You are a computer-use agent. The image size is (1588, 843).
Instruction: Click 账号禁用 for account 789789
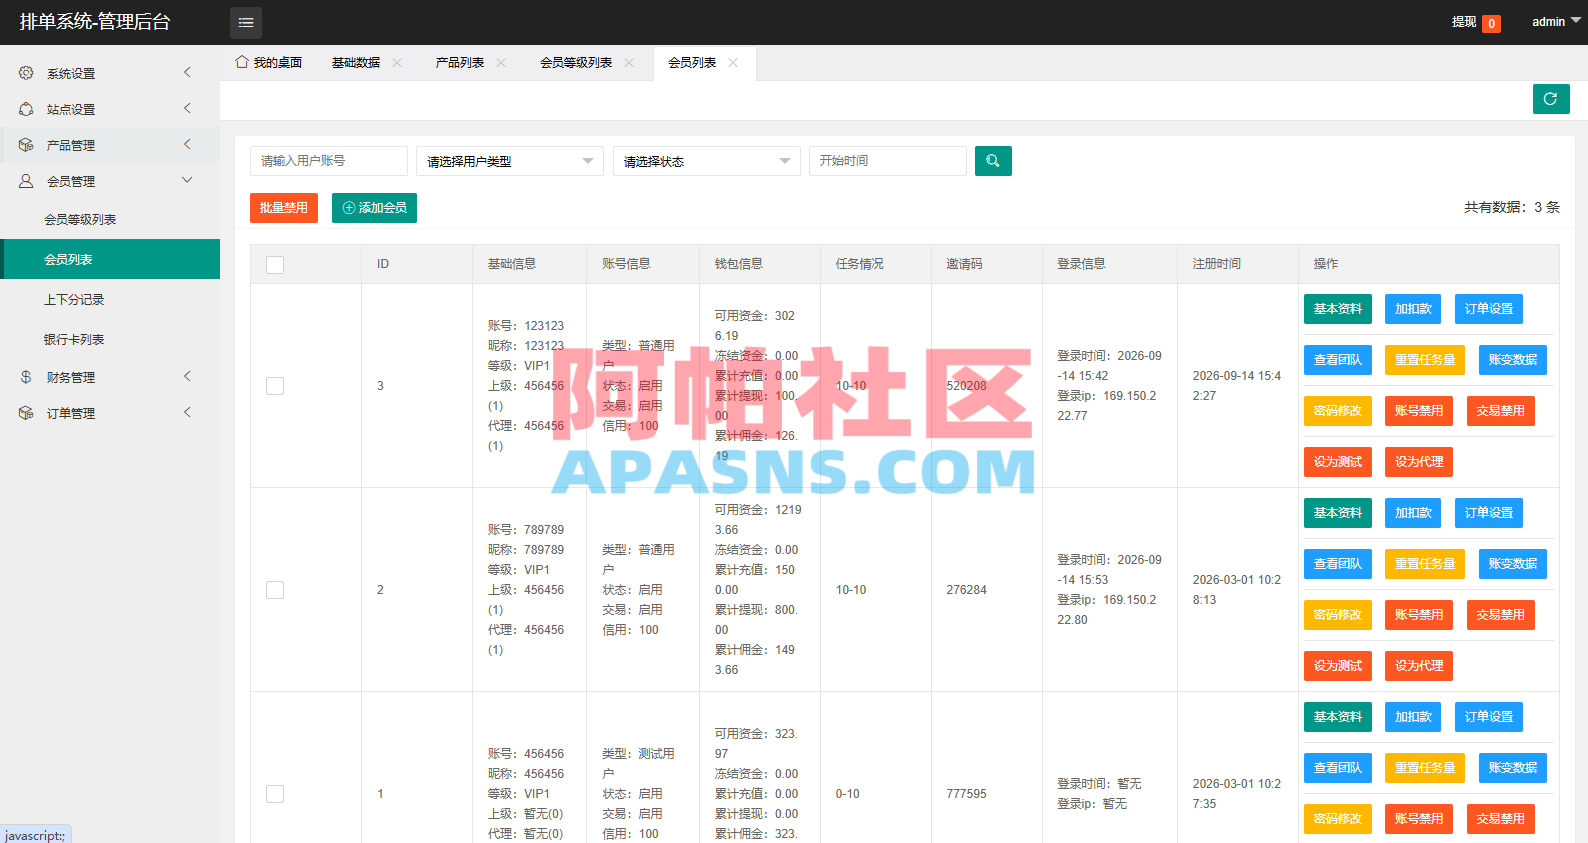(x=1419, y=615)
